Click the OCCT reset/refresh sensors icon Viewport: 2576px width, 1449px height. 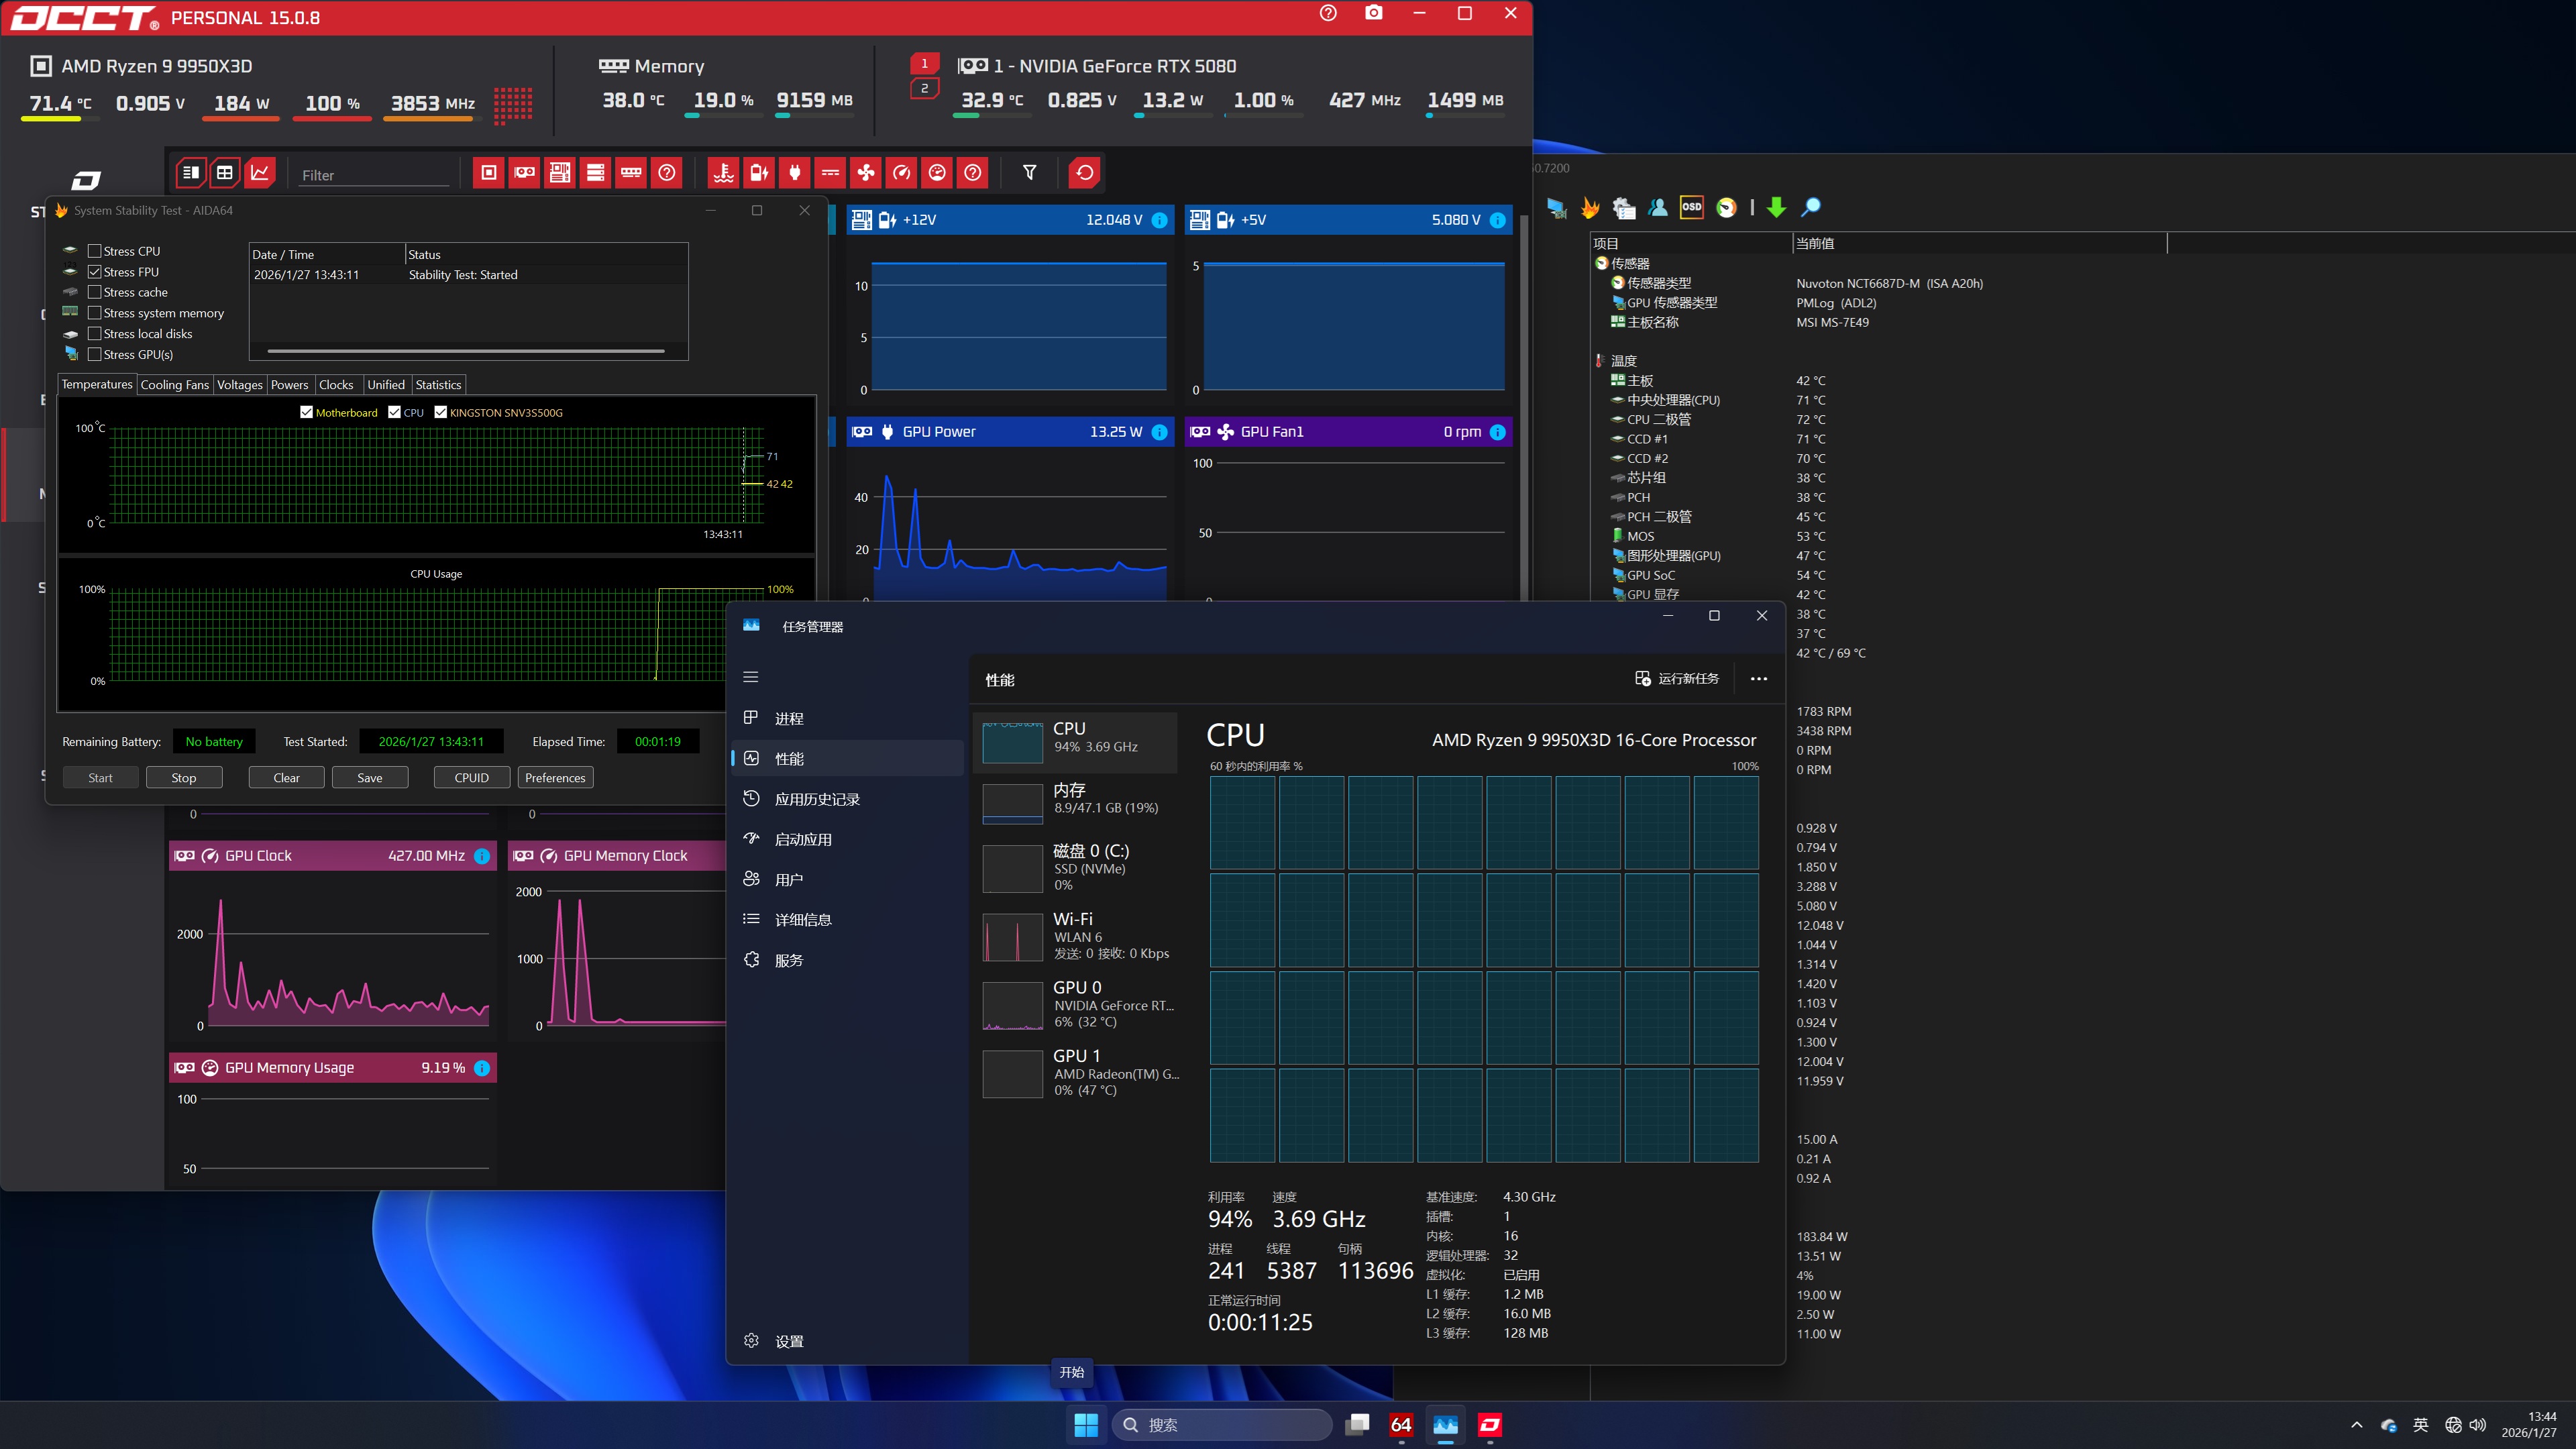pos(1084,173)
